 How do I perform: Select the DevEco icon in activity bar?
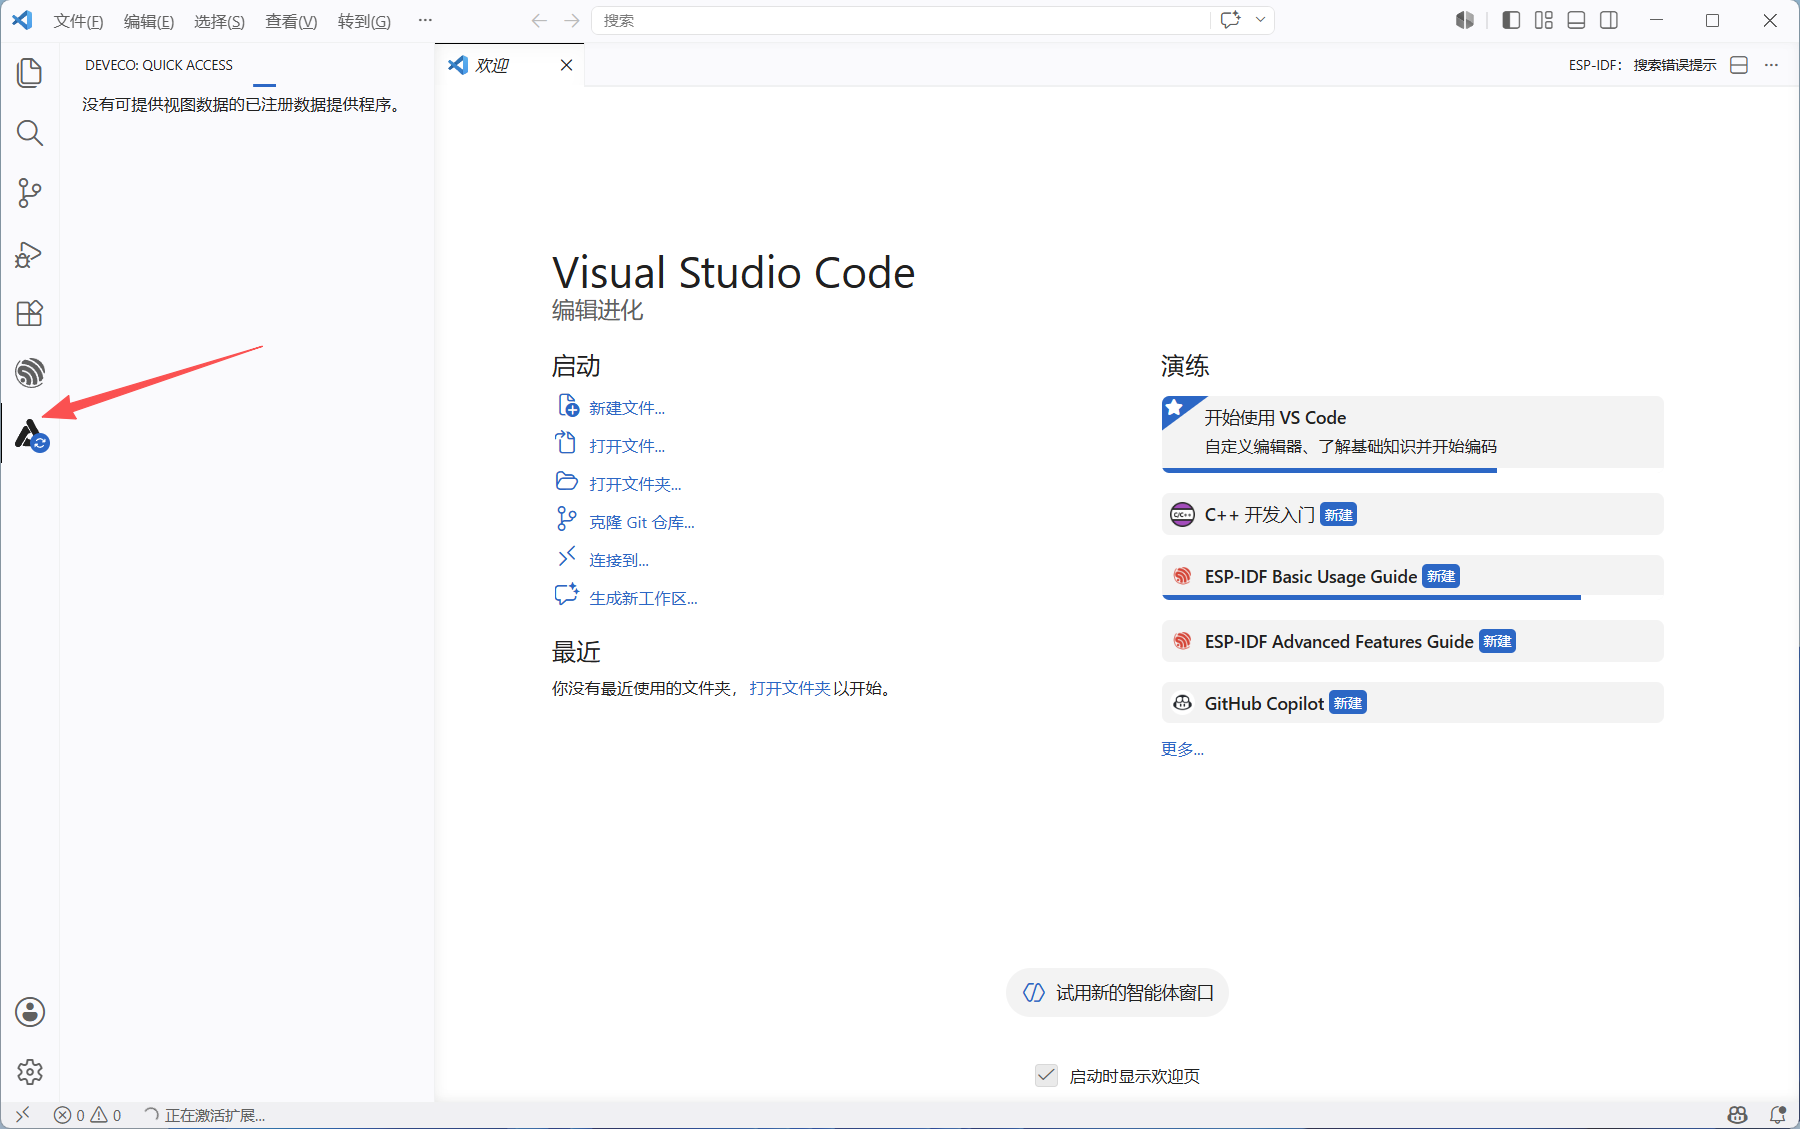pyautogui.click(x=31, y=435)
